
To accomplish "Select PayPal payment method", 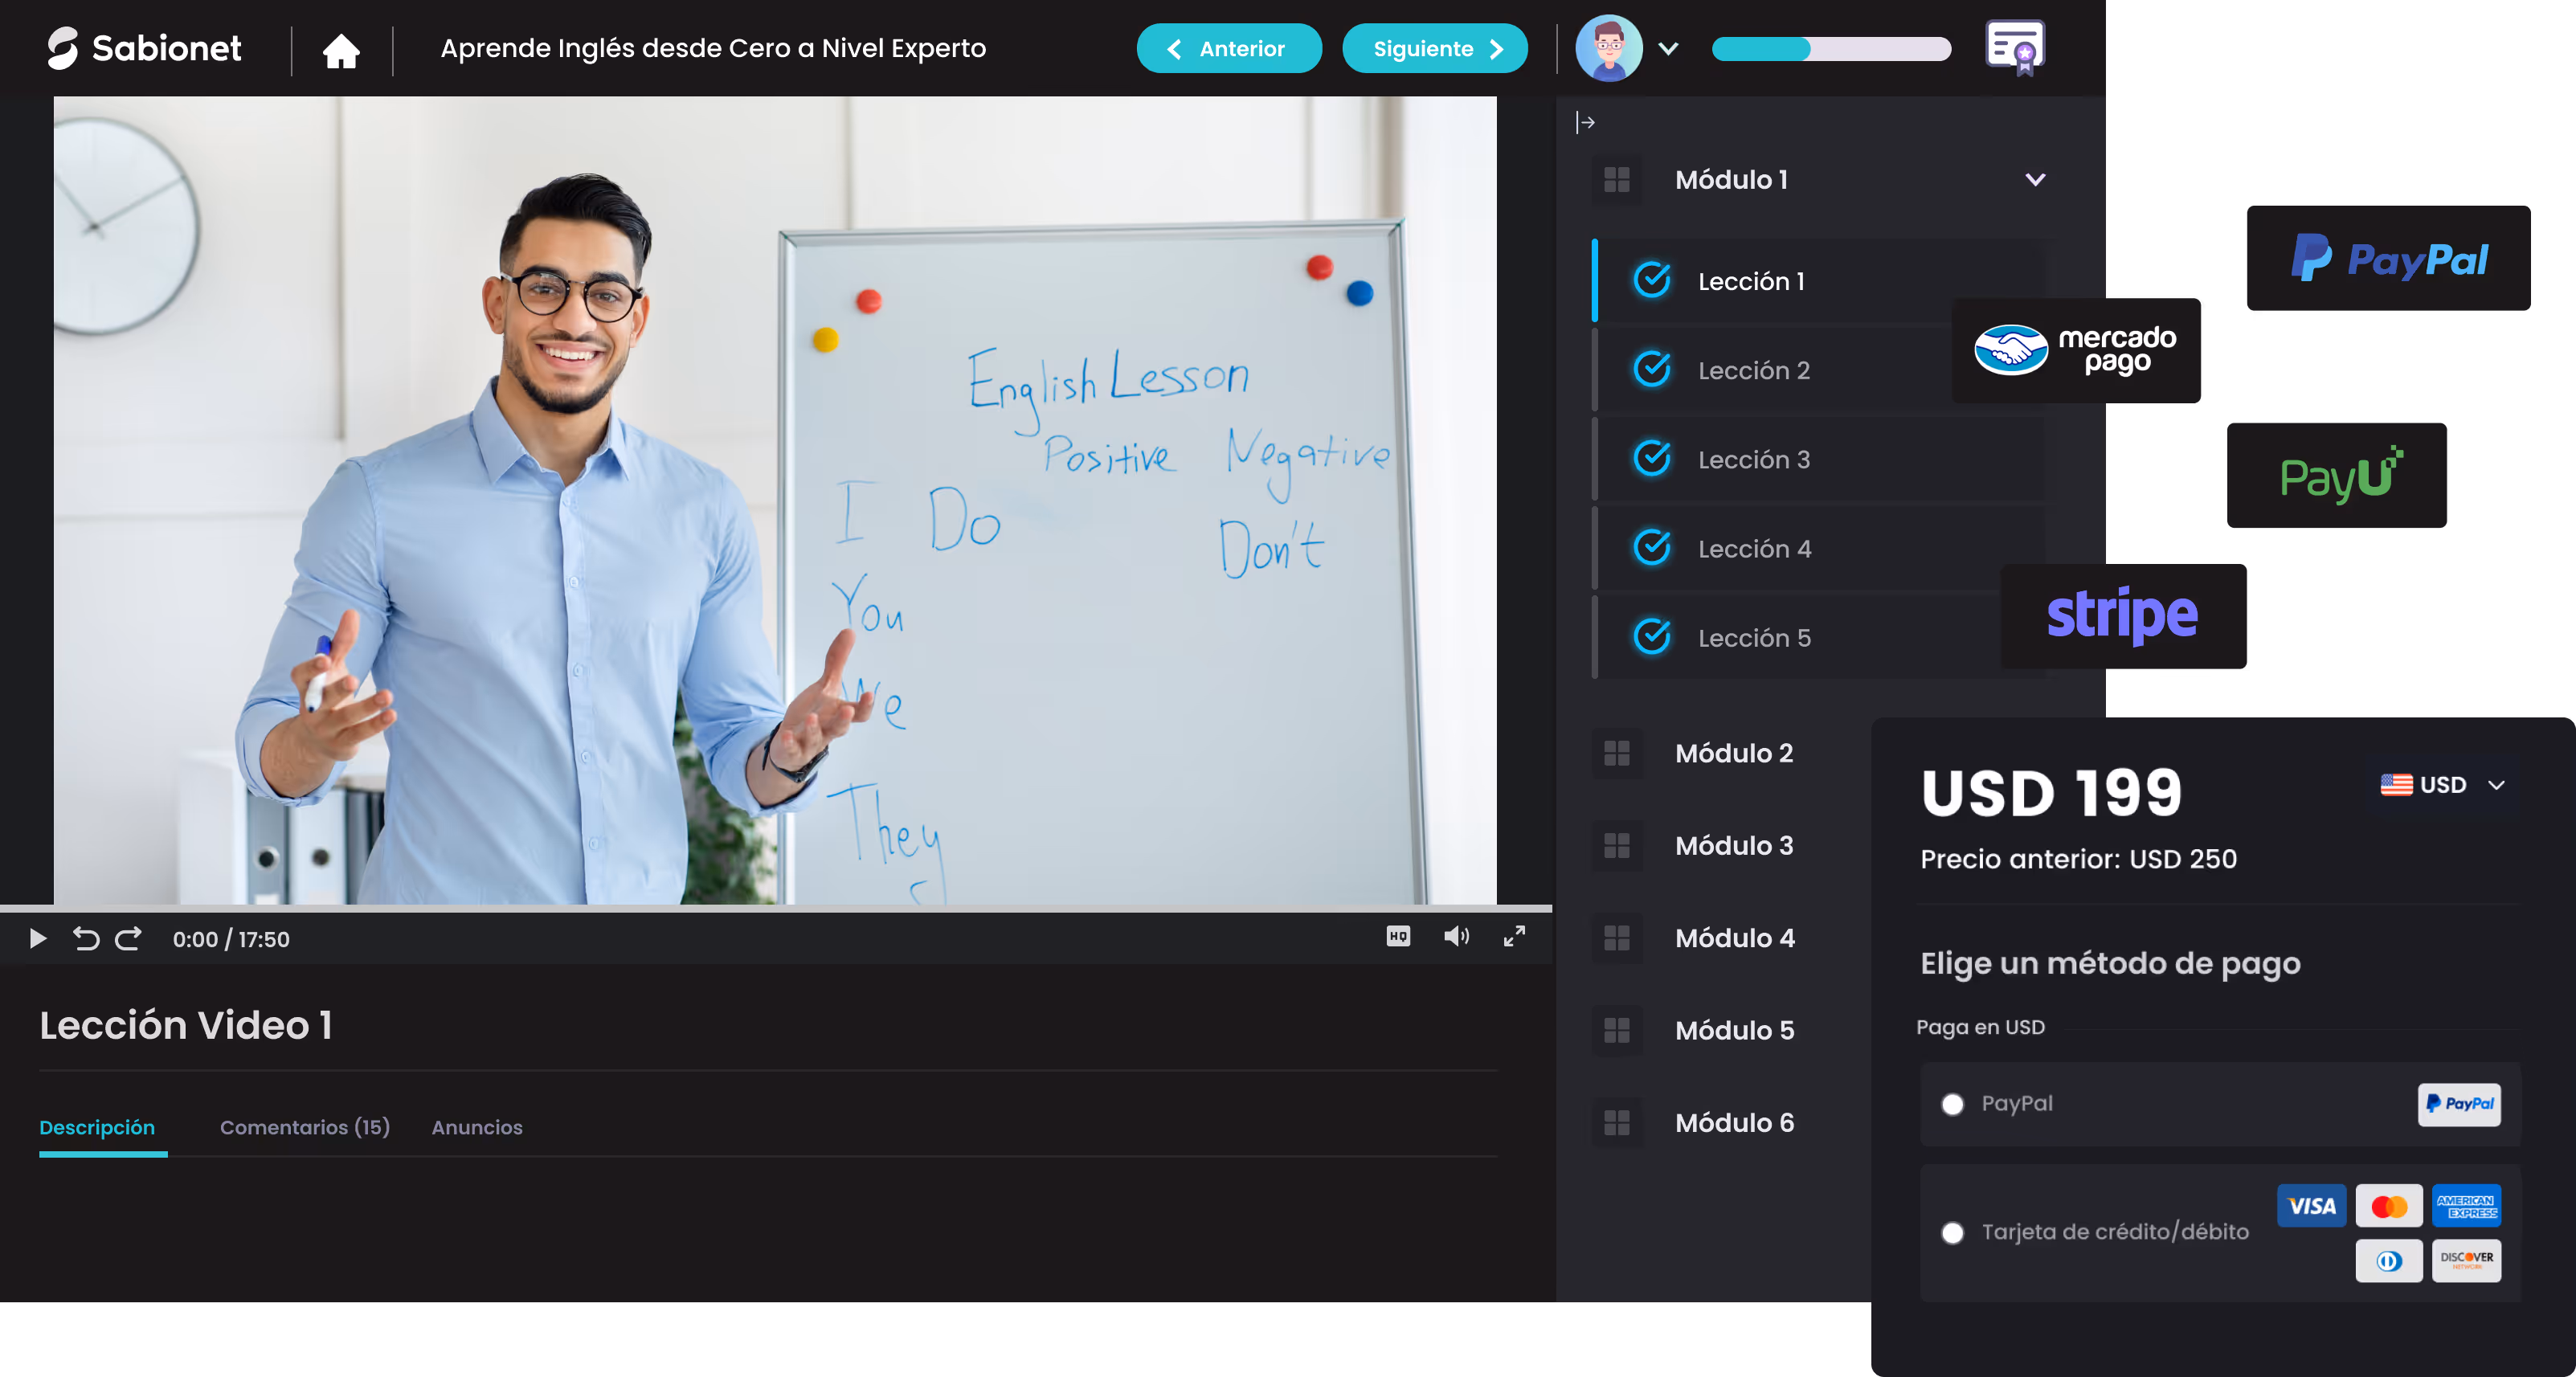I will click(x=1952, y=1104).
